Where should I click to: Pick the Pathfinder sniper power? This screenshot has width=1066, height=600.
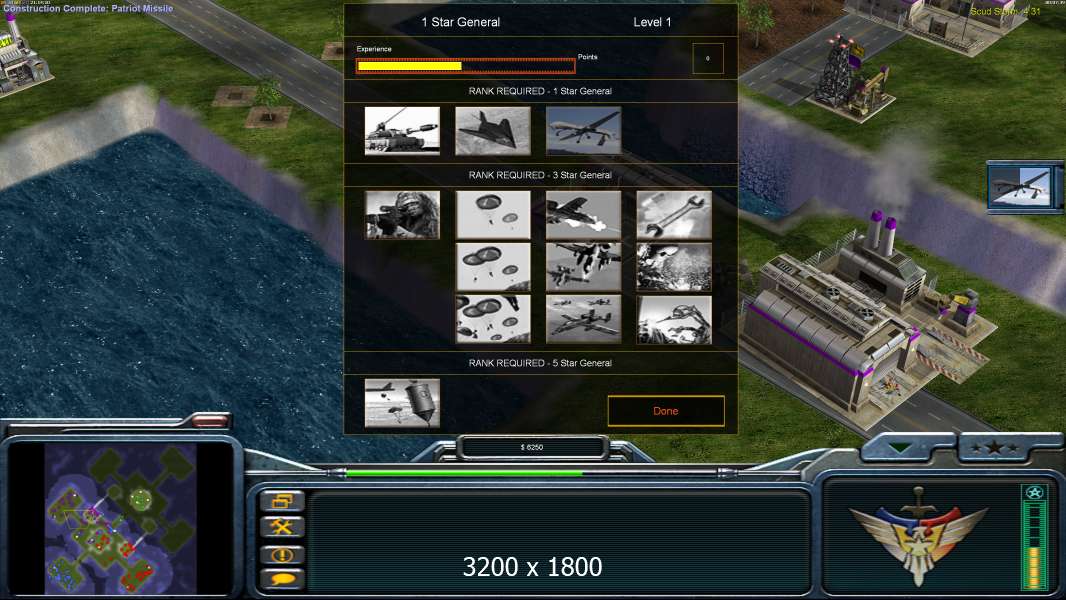pyautogui.click(x=402, y=215)
